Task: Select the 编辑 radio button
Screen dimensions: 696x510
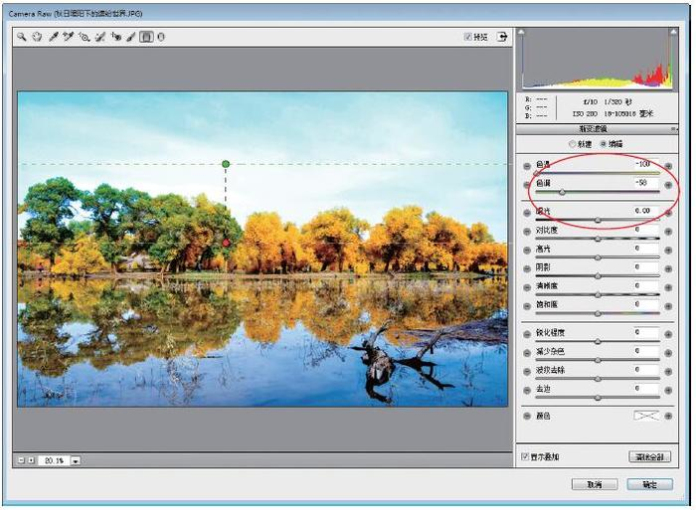Action: coord(602,144)
